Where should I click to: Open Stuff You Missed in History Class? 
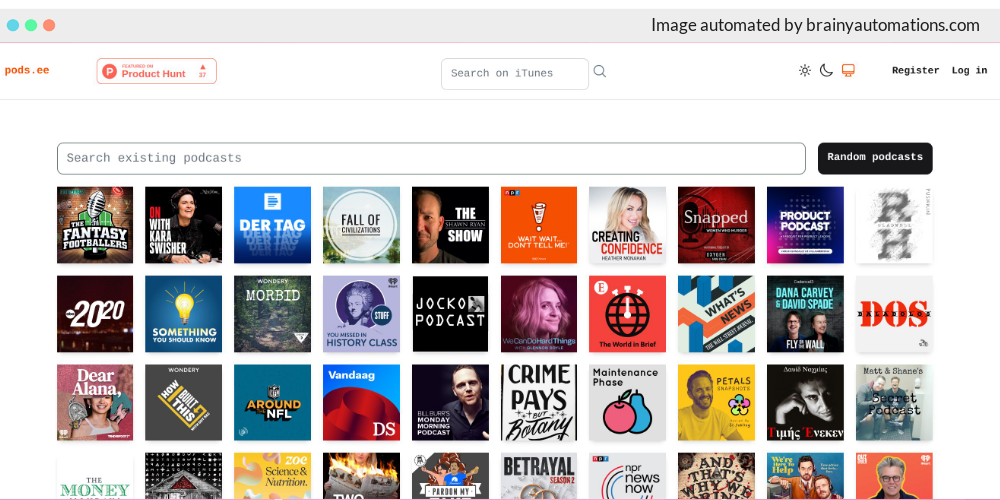(x=362, y=314)
